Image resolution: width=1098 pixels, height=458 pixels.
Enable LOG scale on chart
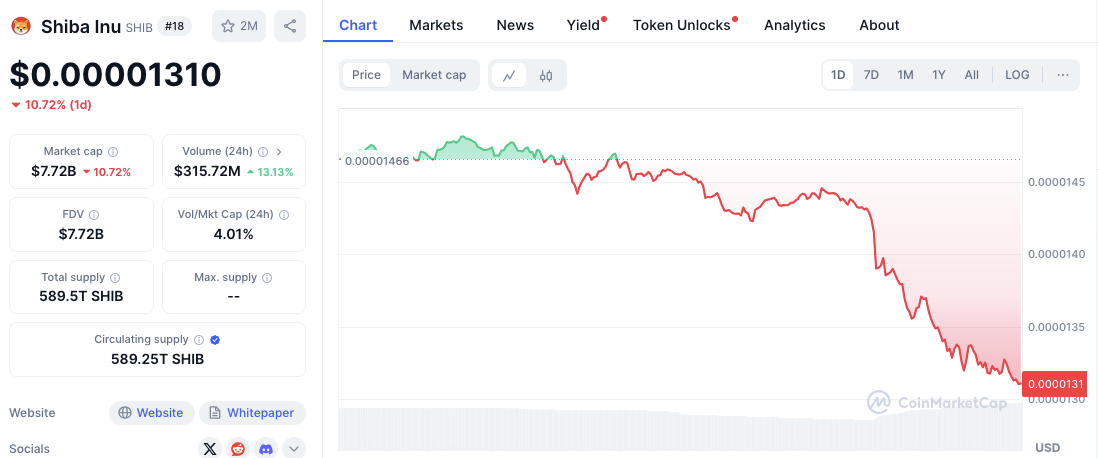click(1017, 75)
